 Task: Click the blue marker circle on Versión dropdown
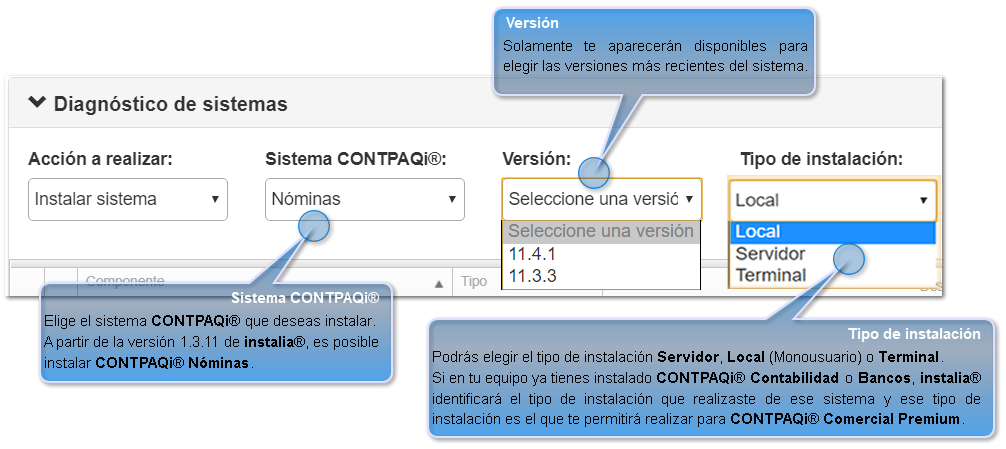click(x=594, y=172)
